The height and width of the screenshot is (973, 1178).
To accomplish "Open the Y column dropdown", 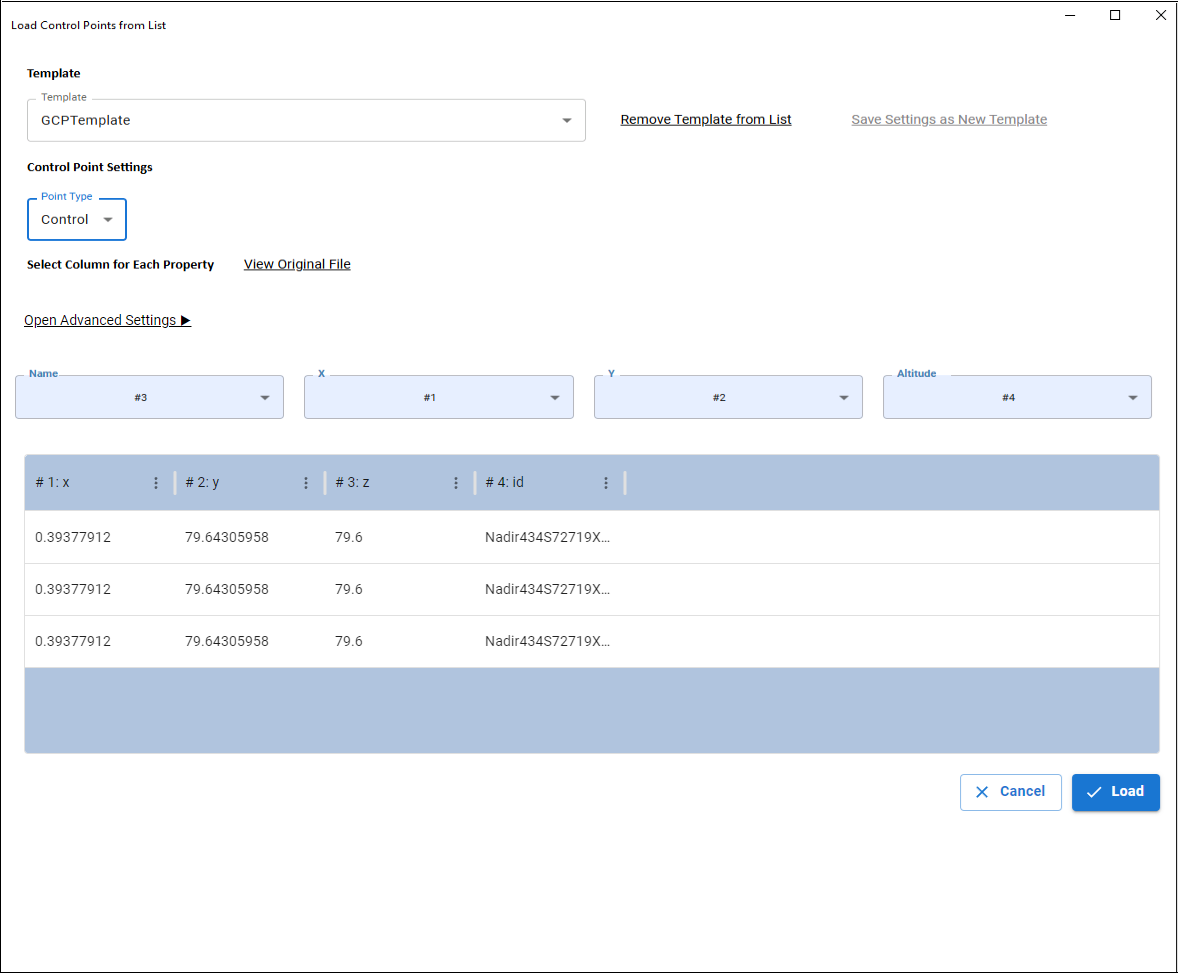I will 728,397.
